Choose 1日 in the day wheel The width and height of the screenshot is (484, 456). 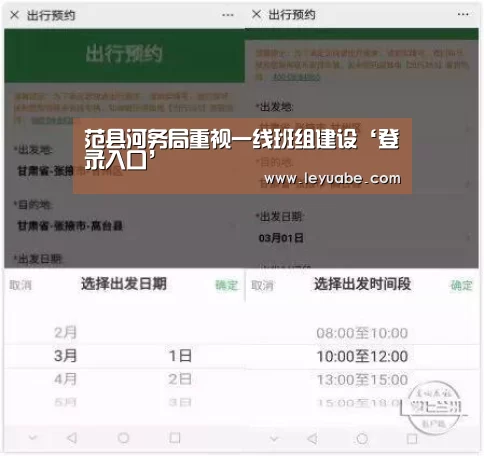[180, 356]
